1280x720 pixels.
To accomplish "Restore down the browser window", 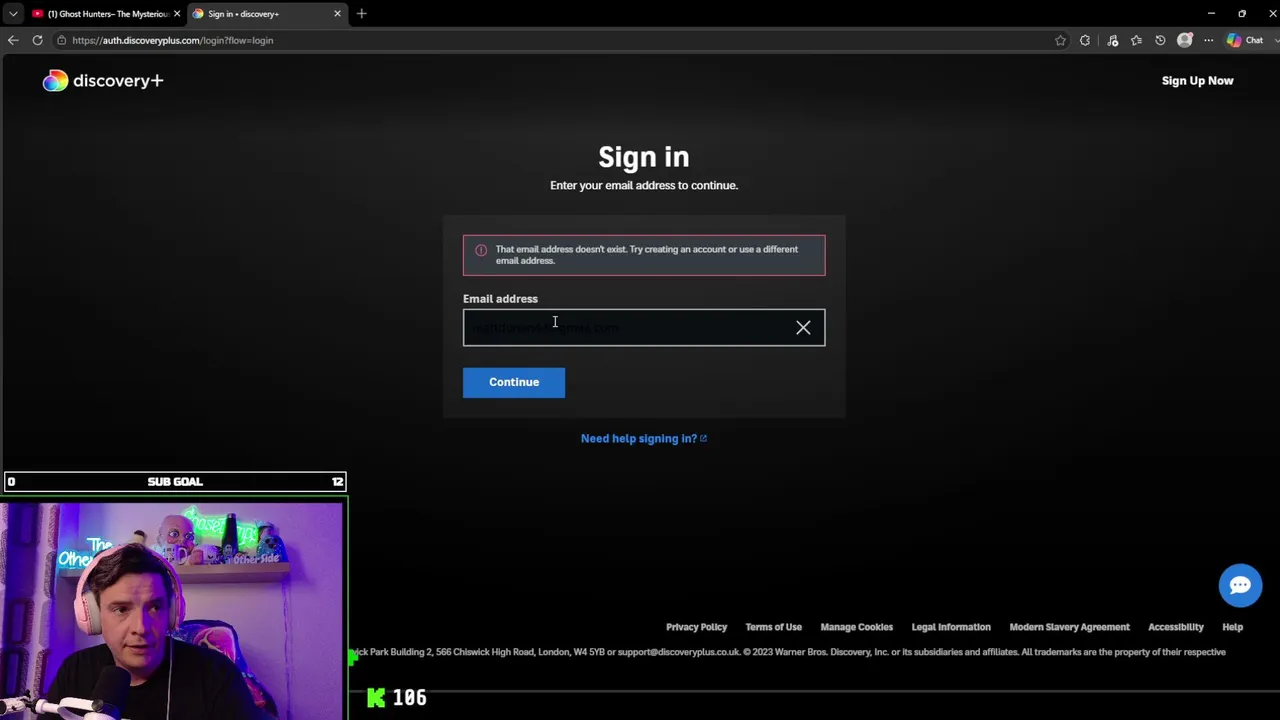I will (1242, 14).
